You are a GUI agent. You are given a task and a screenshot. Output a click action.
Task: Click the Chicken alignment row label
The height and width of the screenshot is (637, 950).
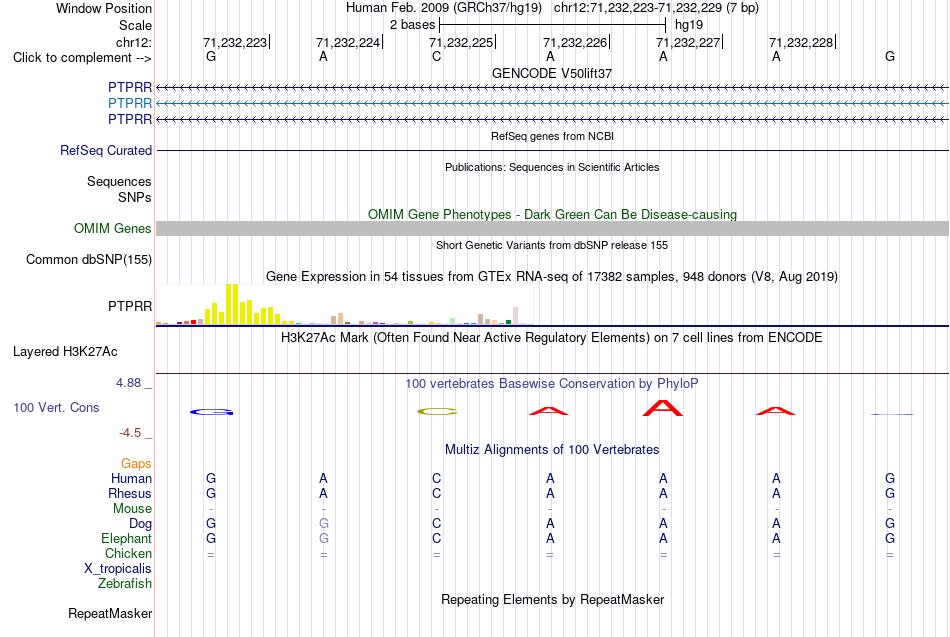[x=128, y=553]
